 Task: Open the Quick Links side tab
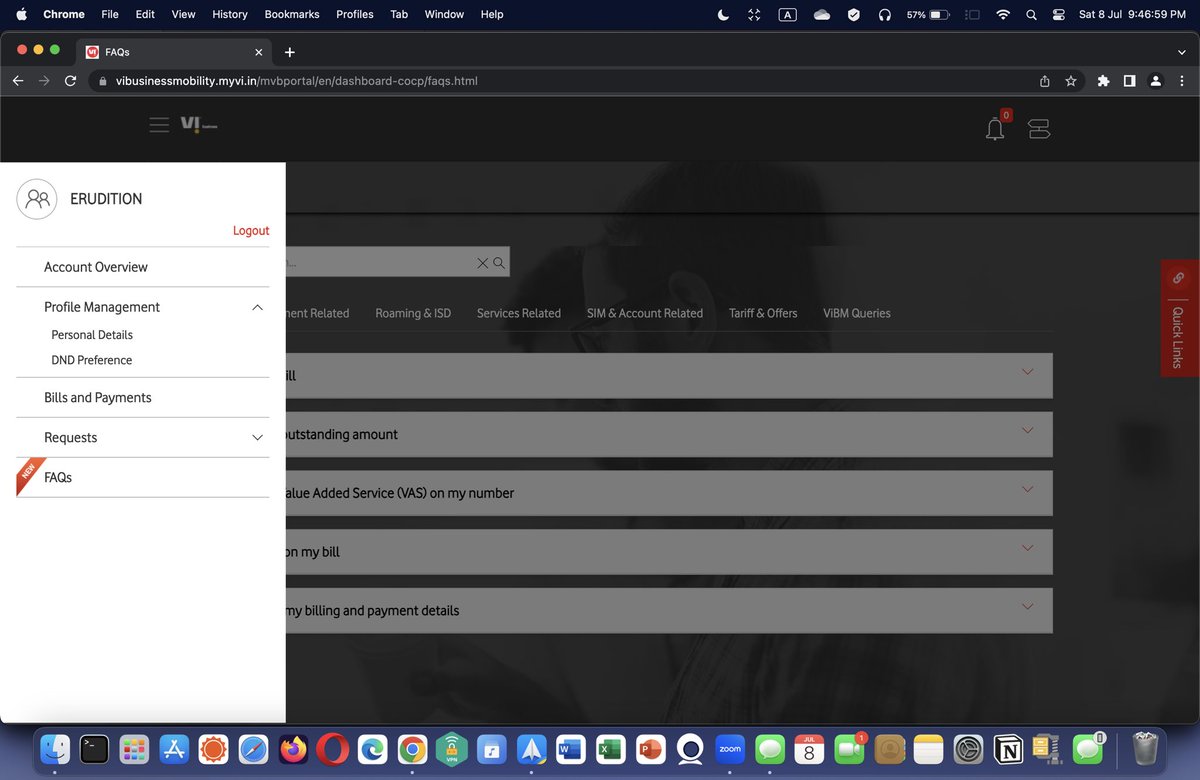(1179, 318)
